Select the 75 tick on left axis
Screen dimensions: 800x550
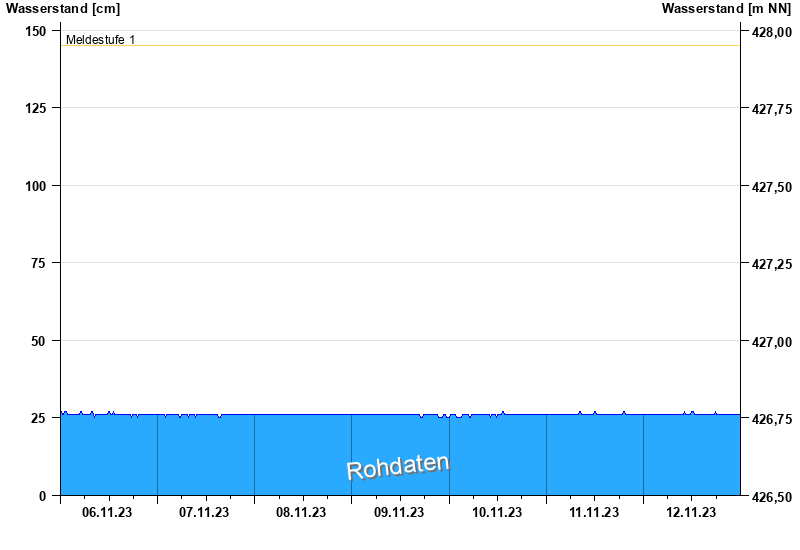[x=39, y=263]
